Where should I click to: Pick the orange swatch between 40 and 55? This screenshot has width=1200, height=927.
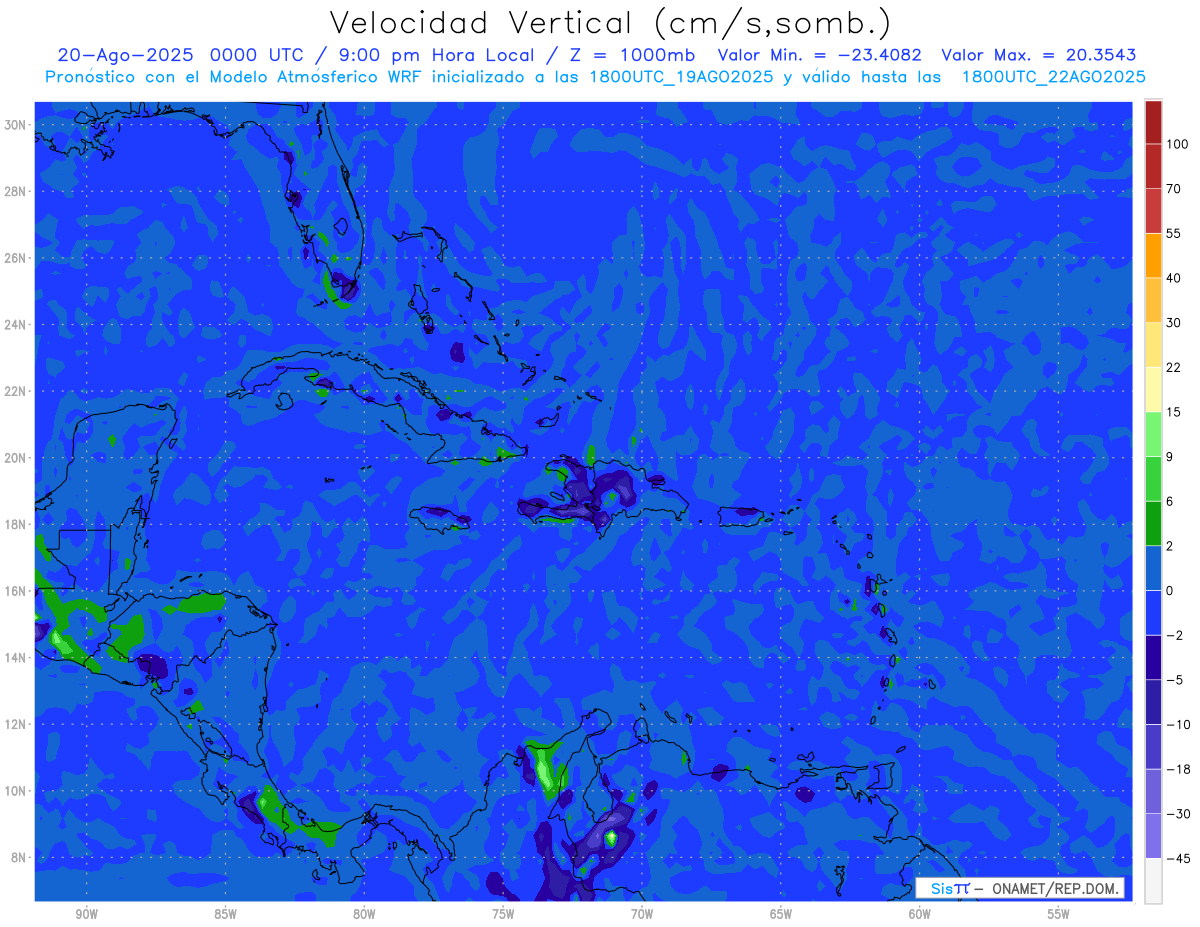click(x=1153, y=255)
